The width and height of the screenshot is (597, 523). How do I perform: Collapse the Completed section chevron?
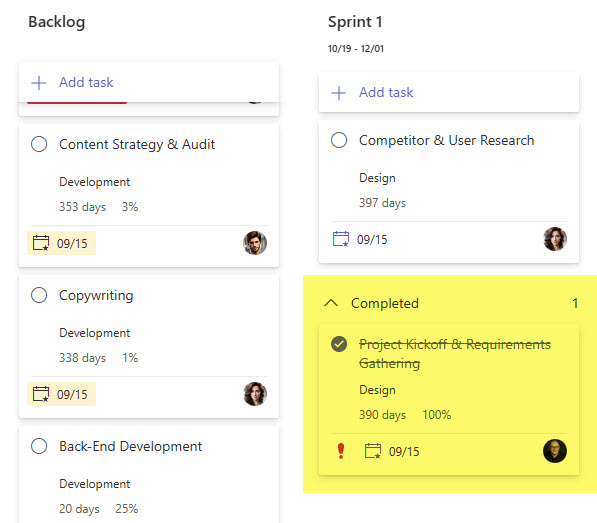(331, 303)
